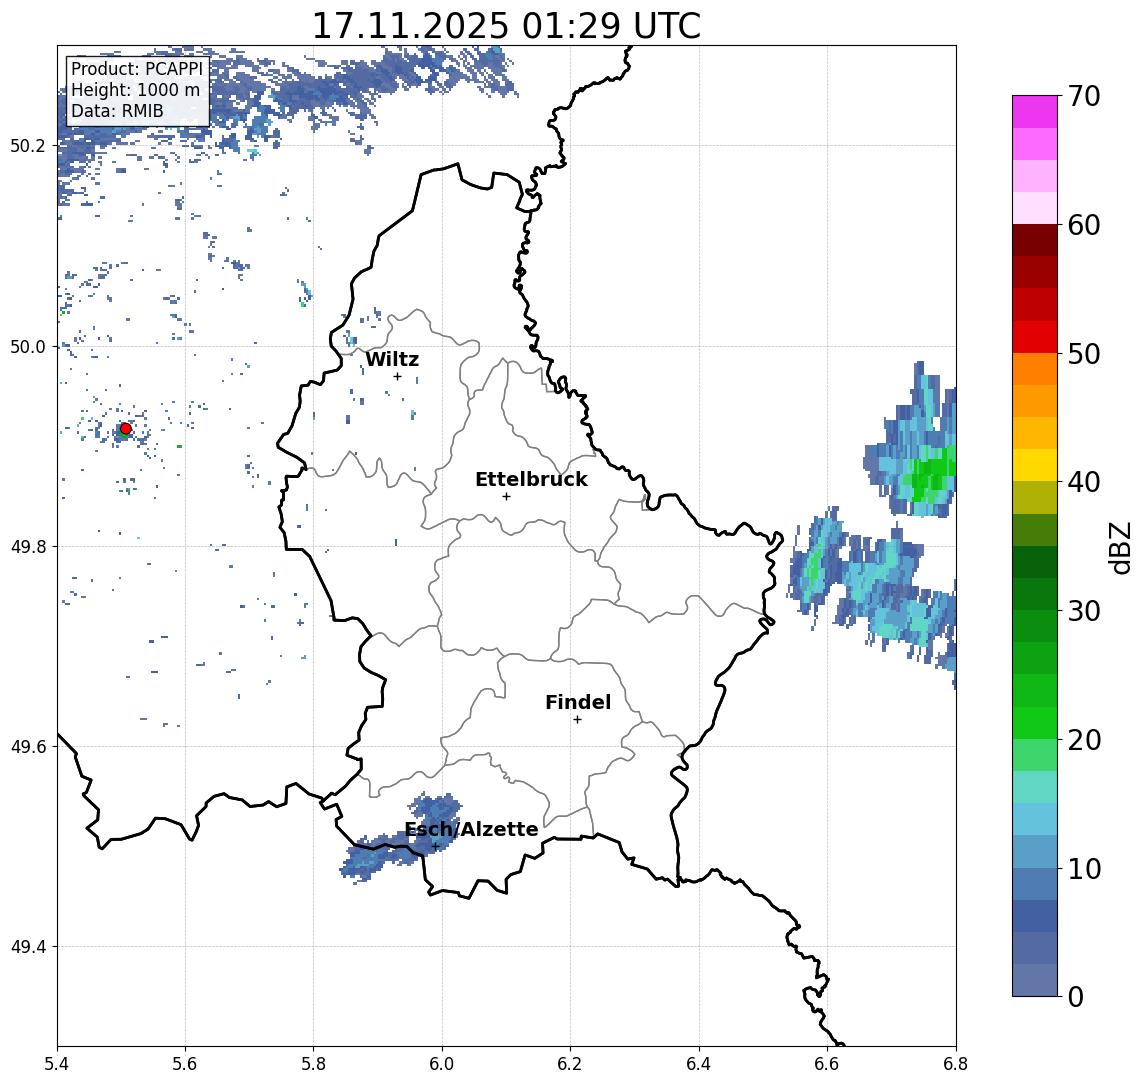Click the 20 tick on colorbar
Viewport: 1145px width, 1084px height.
1084,739
